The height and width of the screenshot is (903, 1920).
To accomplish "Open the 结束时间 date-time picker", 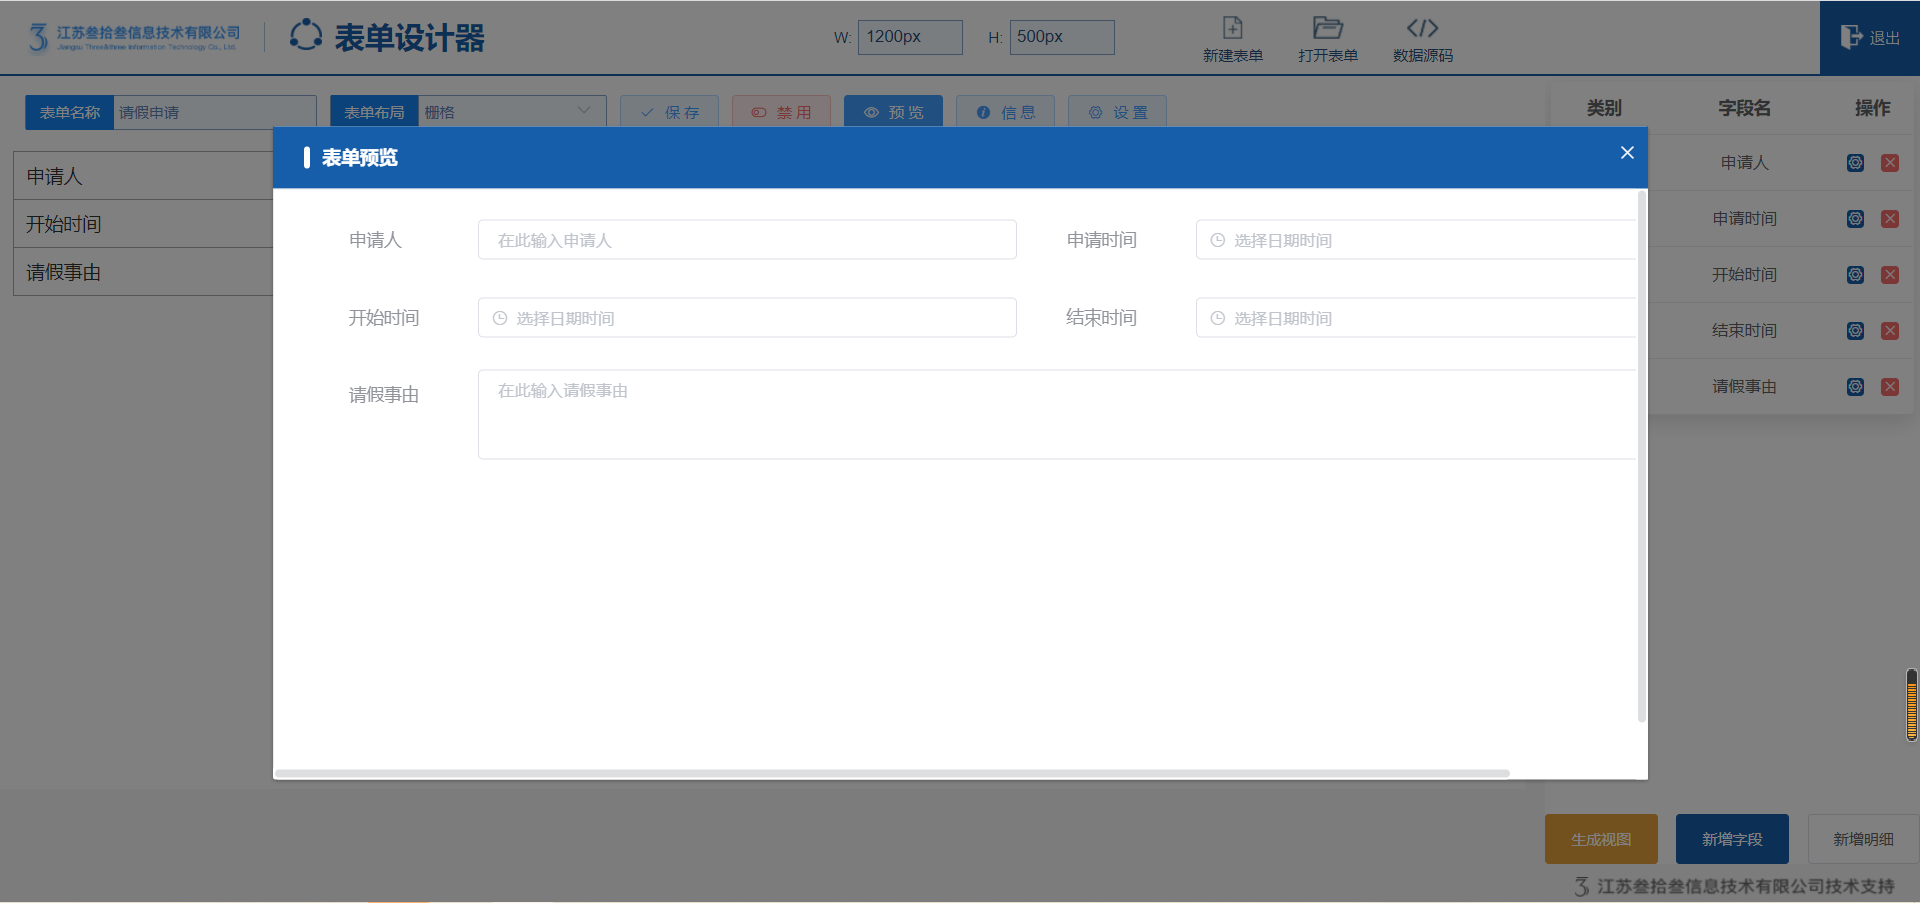I will point(1415,318).
